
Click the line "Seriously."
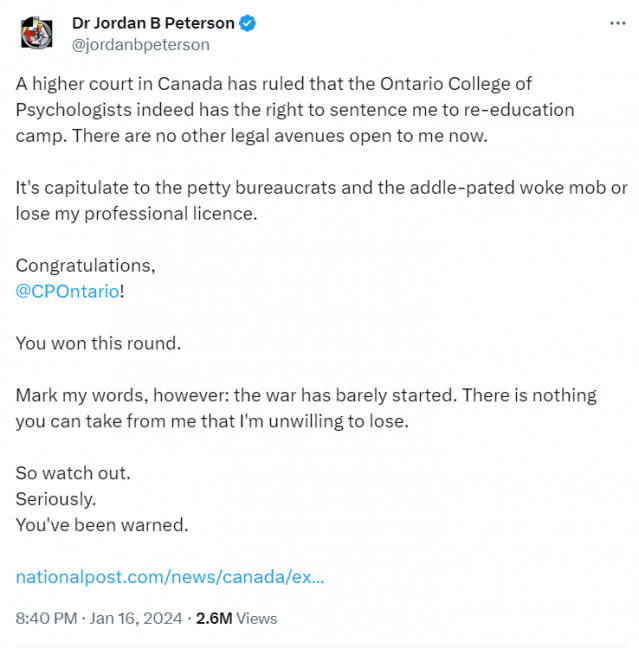click(56, 499)
